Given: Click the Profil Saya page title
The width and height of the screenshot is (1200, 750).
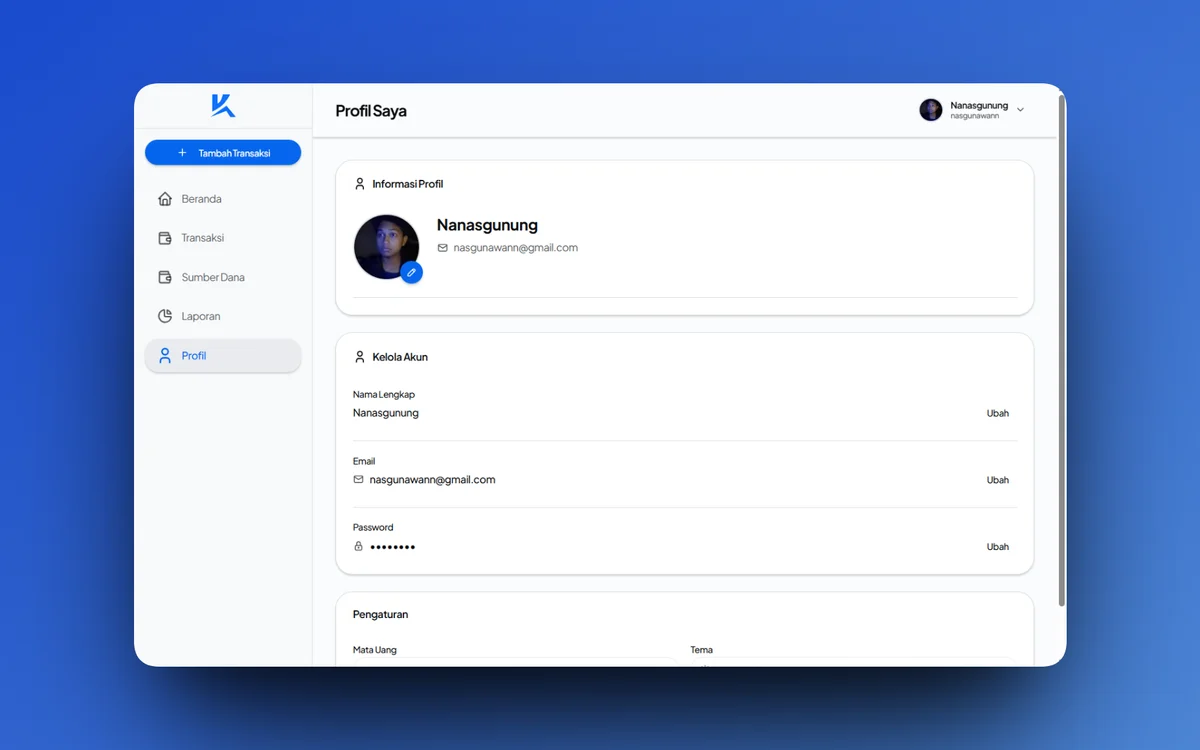Looking at the screenshot, I should tap(371, 111).
